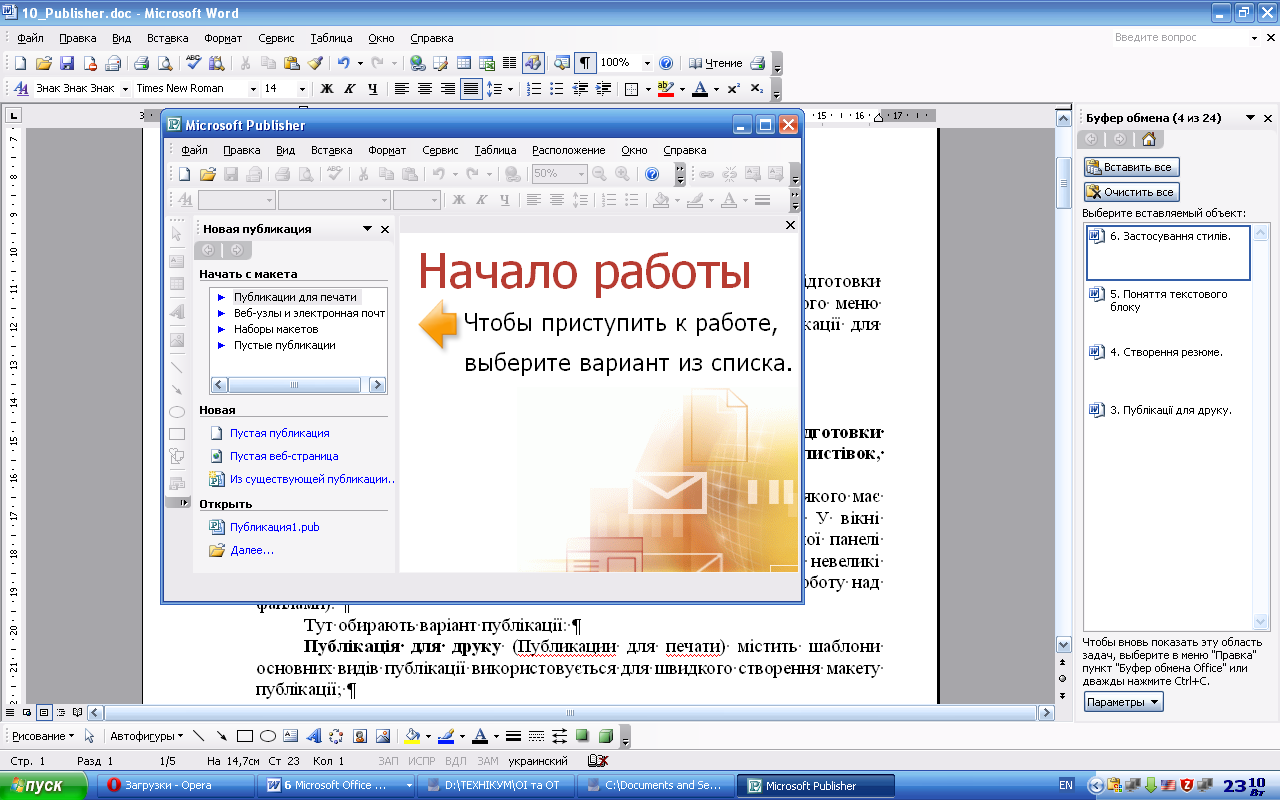Click Arrow tool in Word drawing toolbar
1280x800 pixels.
click(x=221, y=736)
